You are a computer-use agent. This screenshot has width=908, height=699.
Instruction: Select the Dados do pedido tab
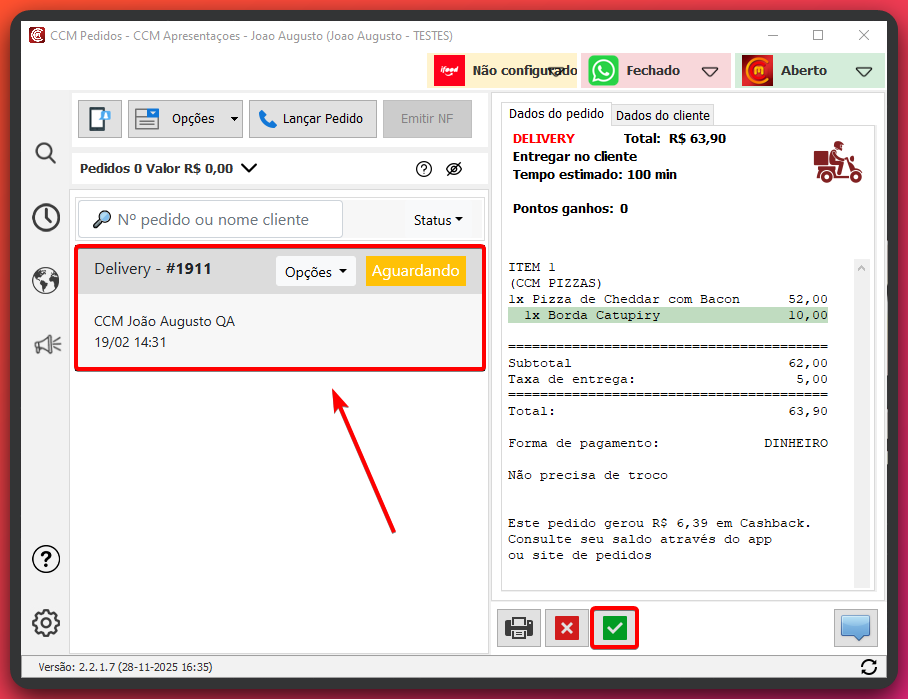pos(556,114)
